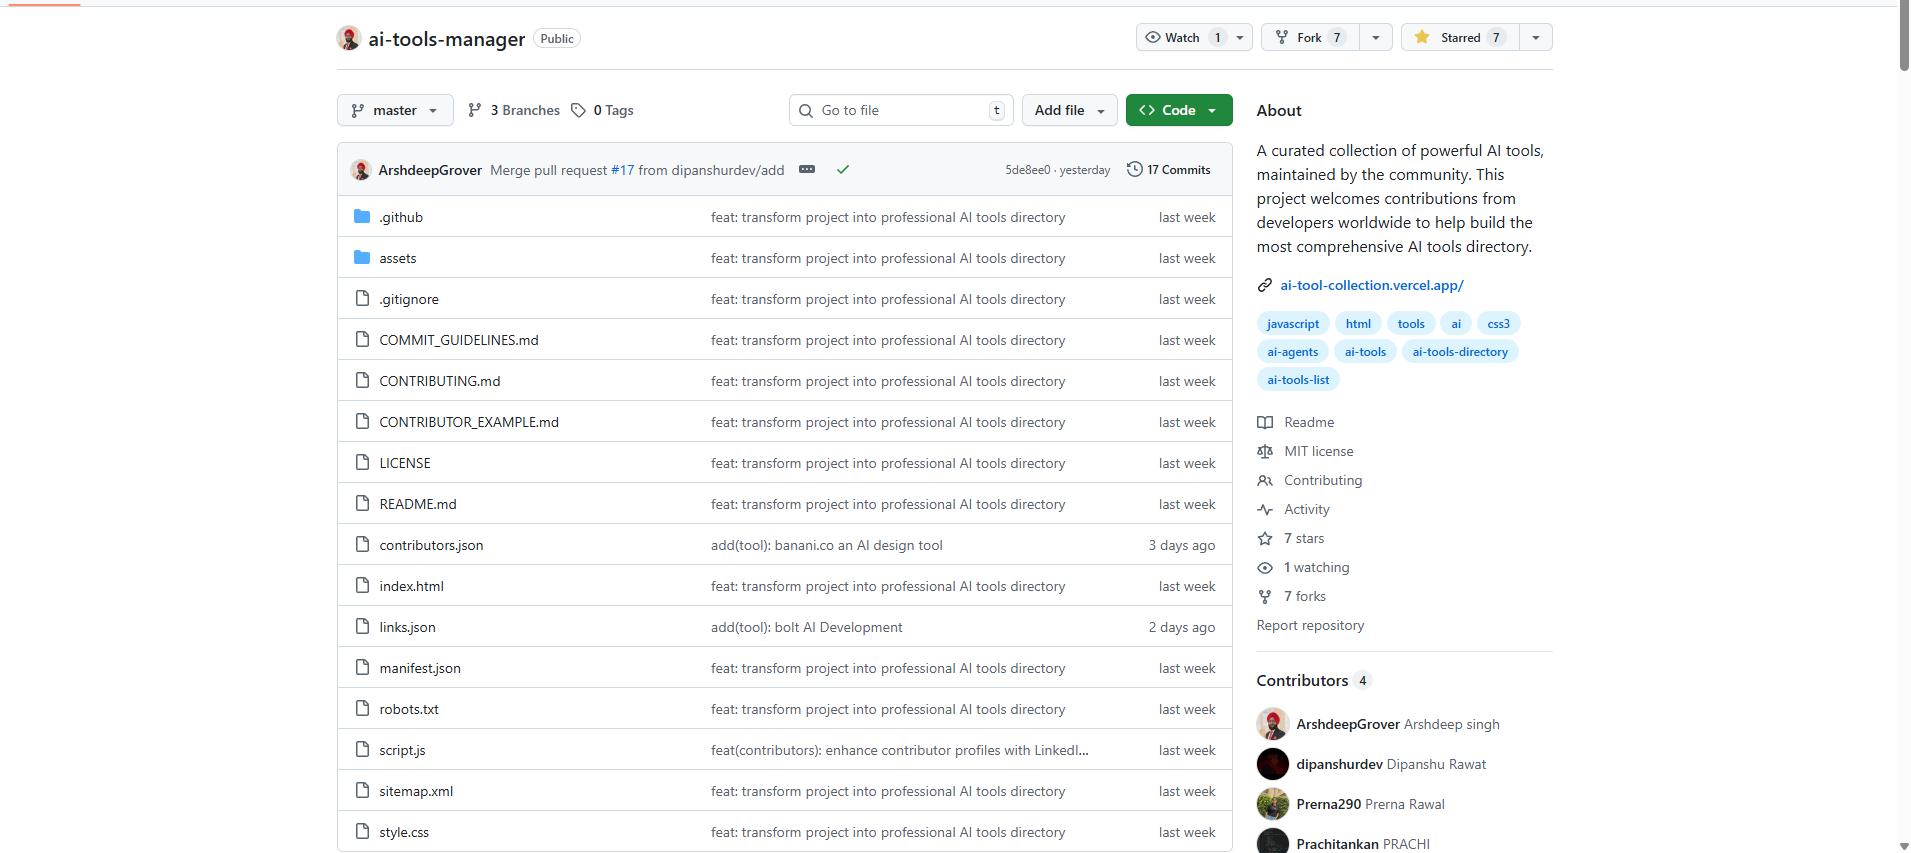Viewport: 1911px width, 853px height.
Task: Open the green Code dropdown
Action: [x=1179, y=110]
